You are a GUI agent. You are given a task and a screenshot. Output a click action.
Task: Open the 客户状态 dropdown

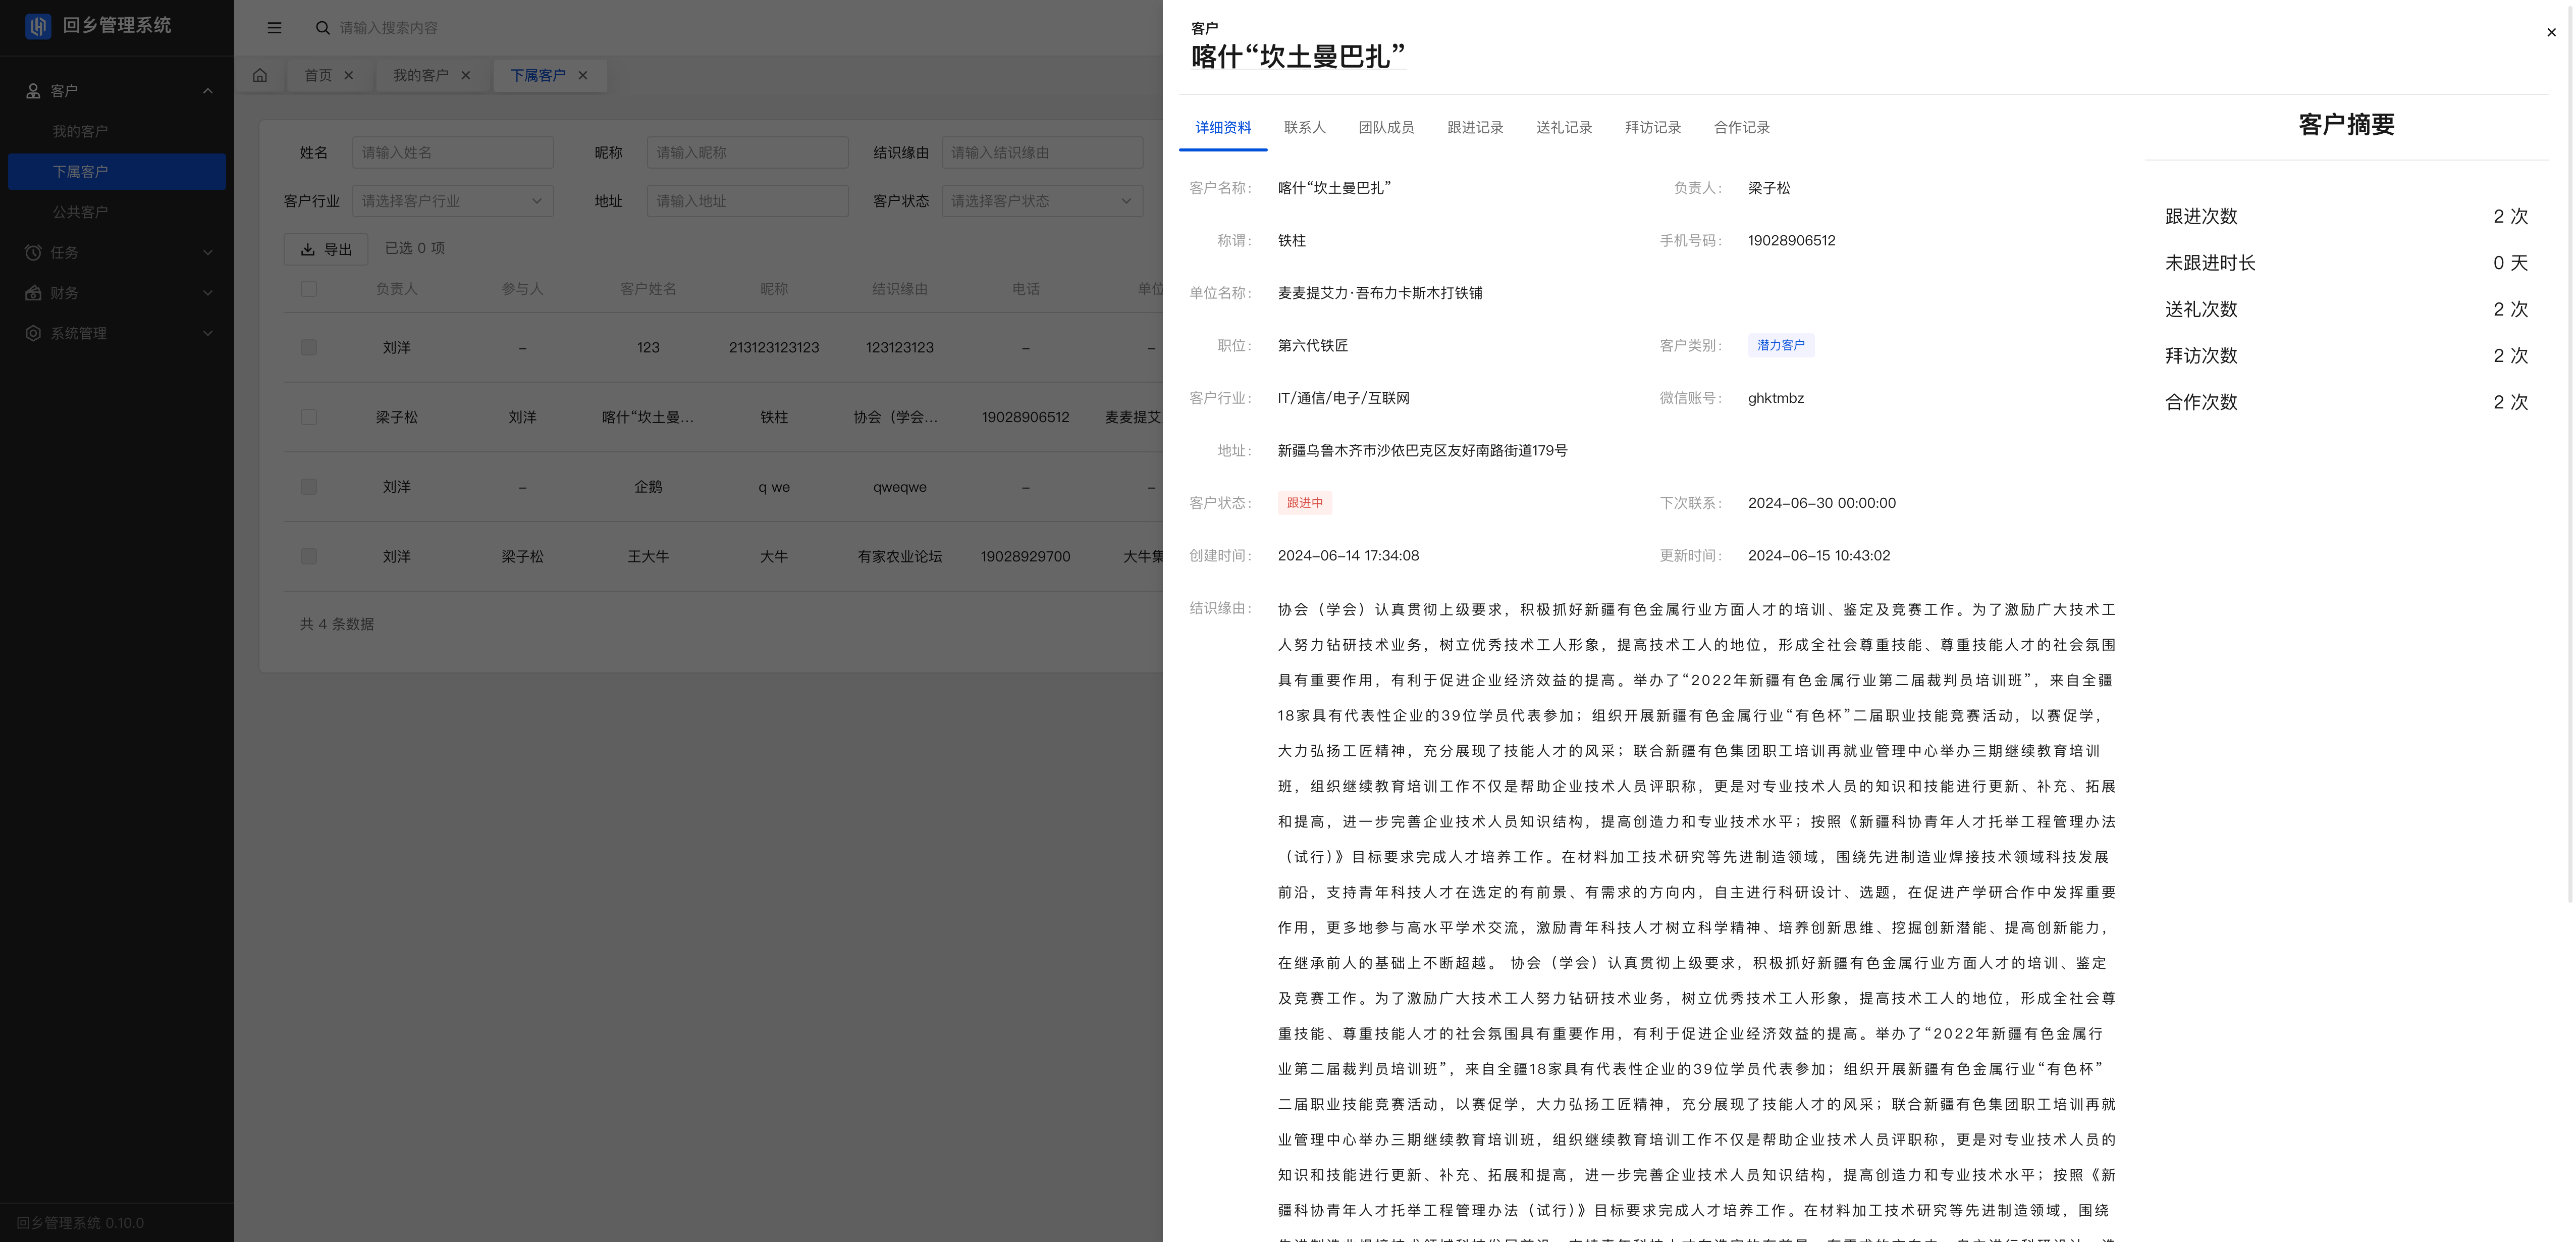pos(1041,201)
